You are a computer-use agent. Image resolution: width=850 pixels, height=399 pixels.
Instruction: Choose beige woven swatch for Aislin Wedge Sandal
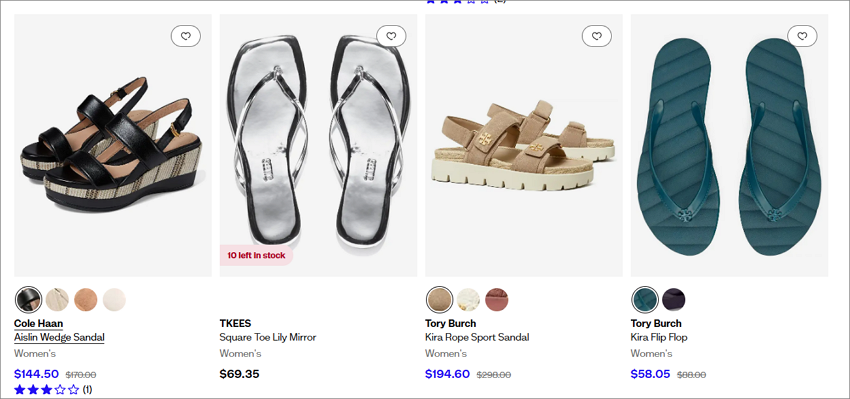(x=57, y=300)
